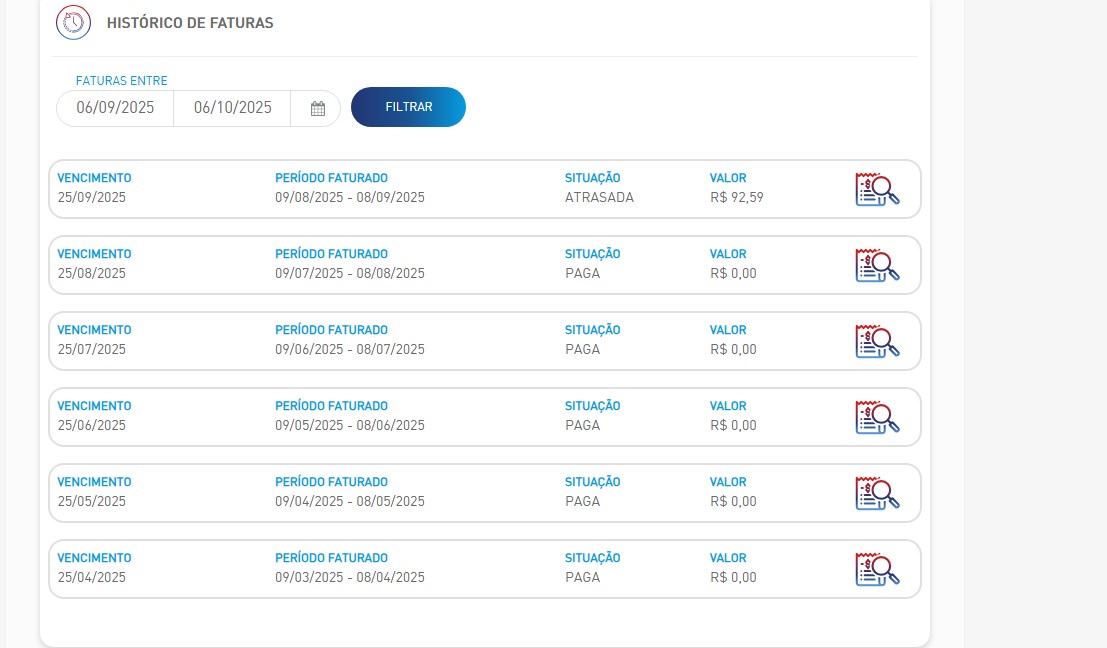Select the 25/05/2025 due date text
This screenshot has height=648, width=1107.
[92, 502]
